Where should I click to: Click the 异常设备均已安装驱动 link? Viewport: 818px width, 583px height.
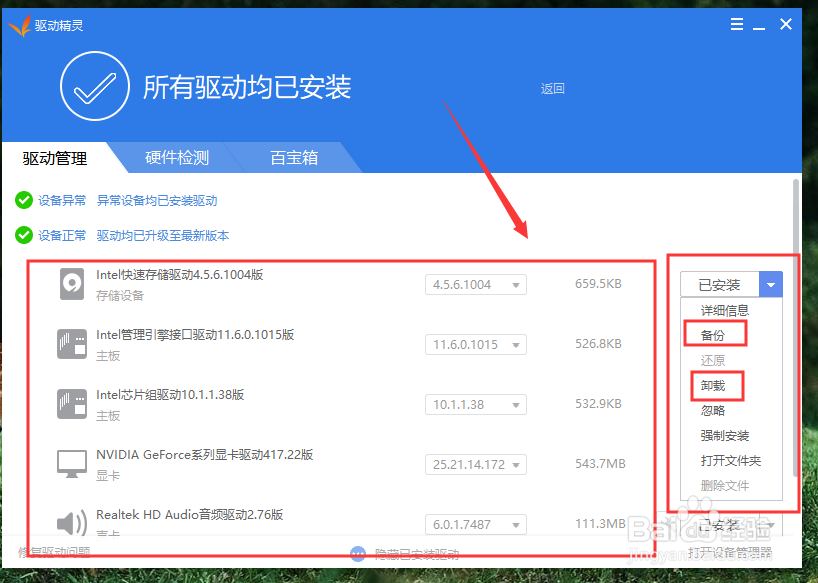157,201
